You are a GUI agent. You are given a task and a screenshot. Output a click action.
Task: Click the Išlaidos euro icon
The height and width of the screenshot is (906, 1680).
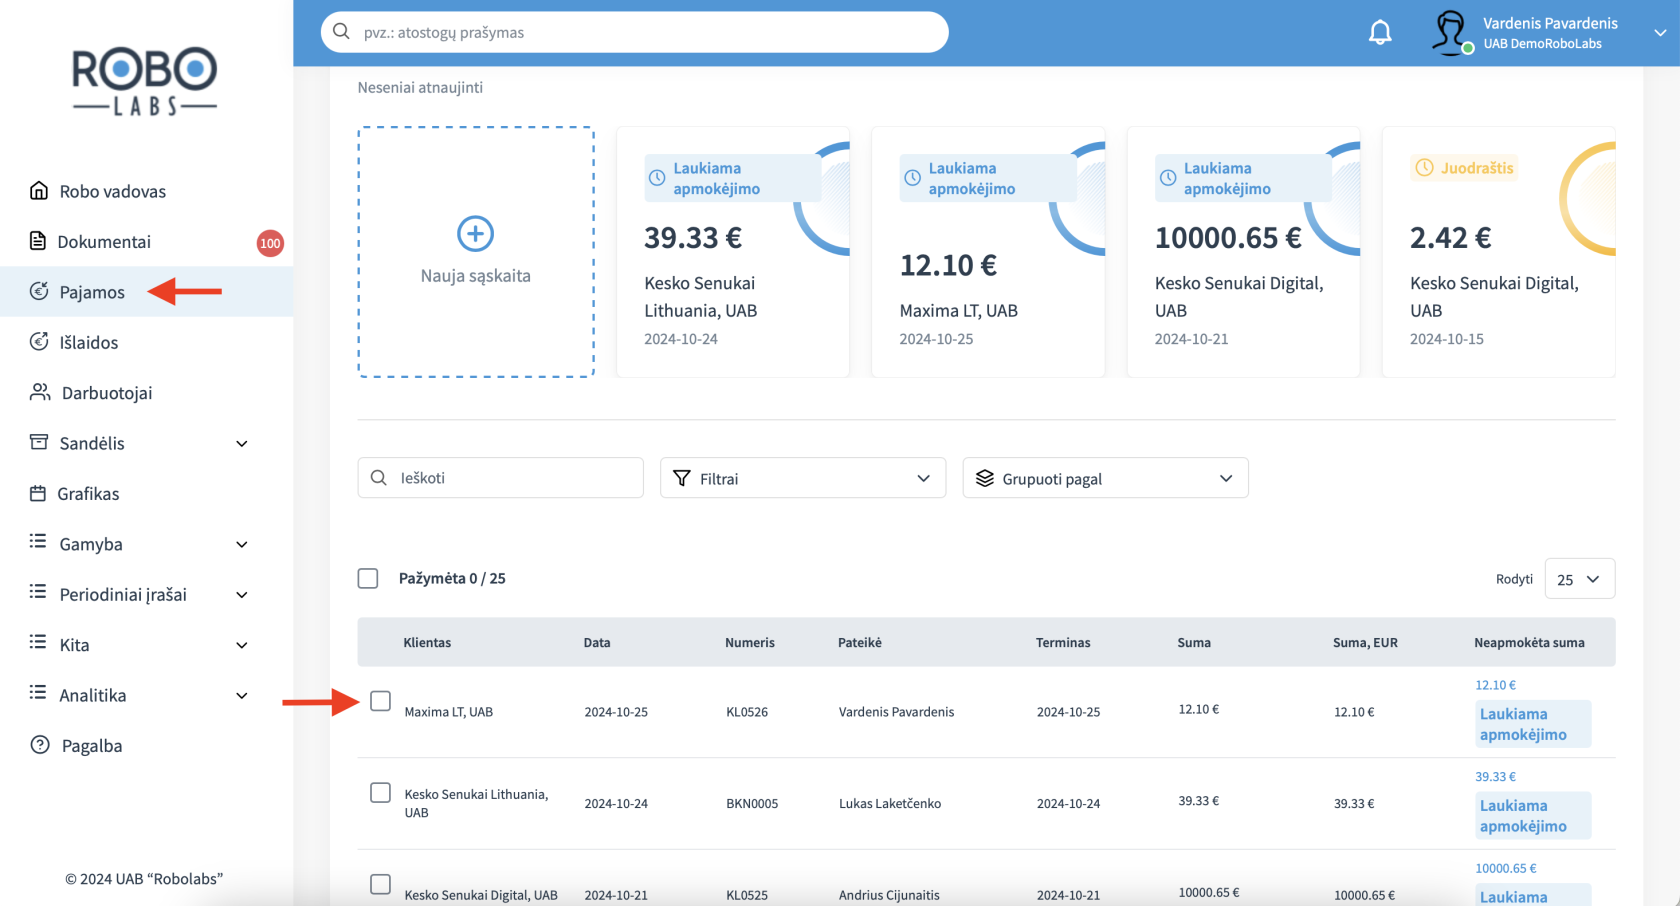pos(39,342)
